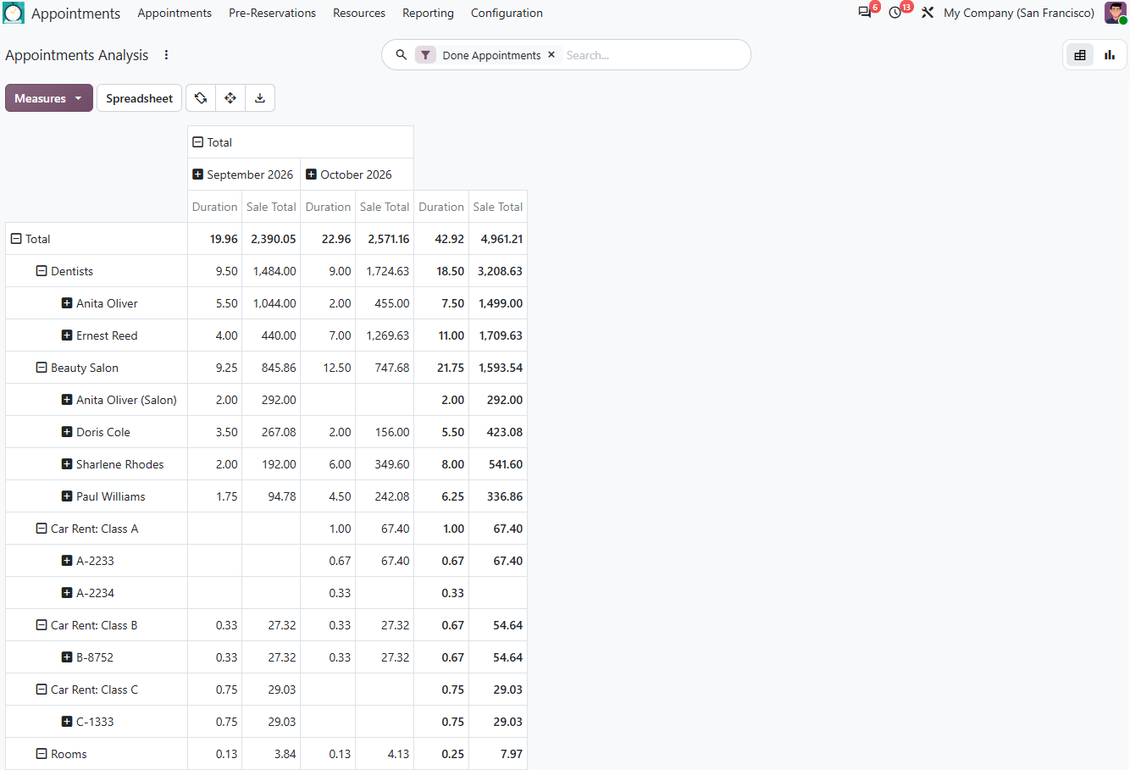
Task: Open the Reporting menu
Action: coord(428,13)
